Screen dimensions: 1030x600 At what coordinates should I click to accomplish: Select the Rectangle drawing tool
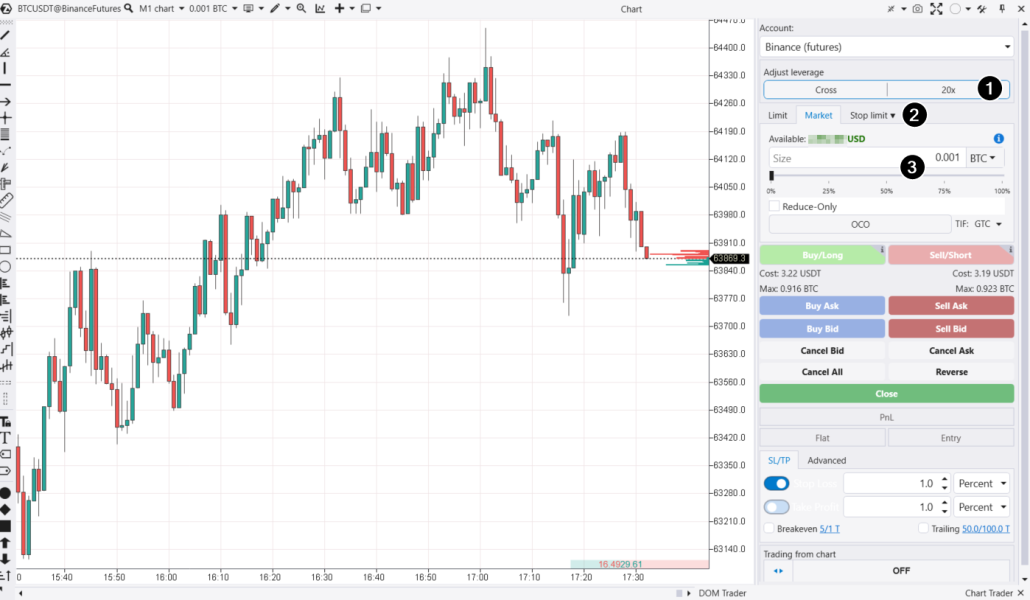coord(8,248)
